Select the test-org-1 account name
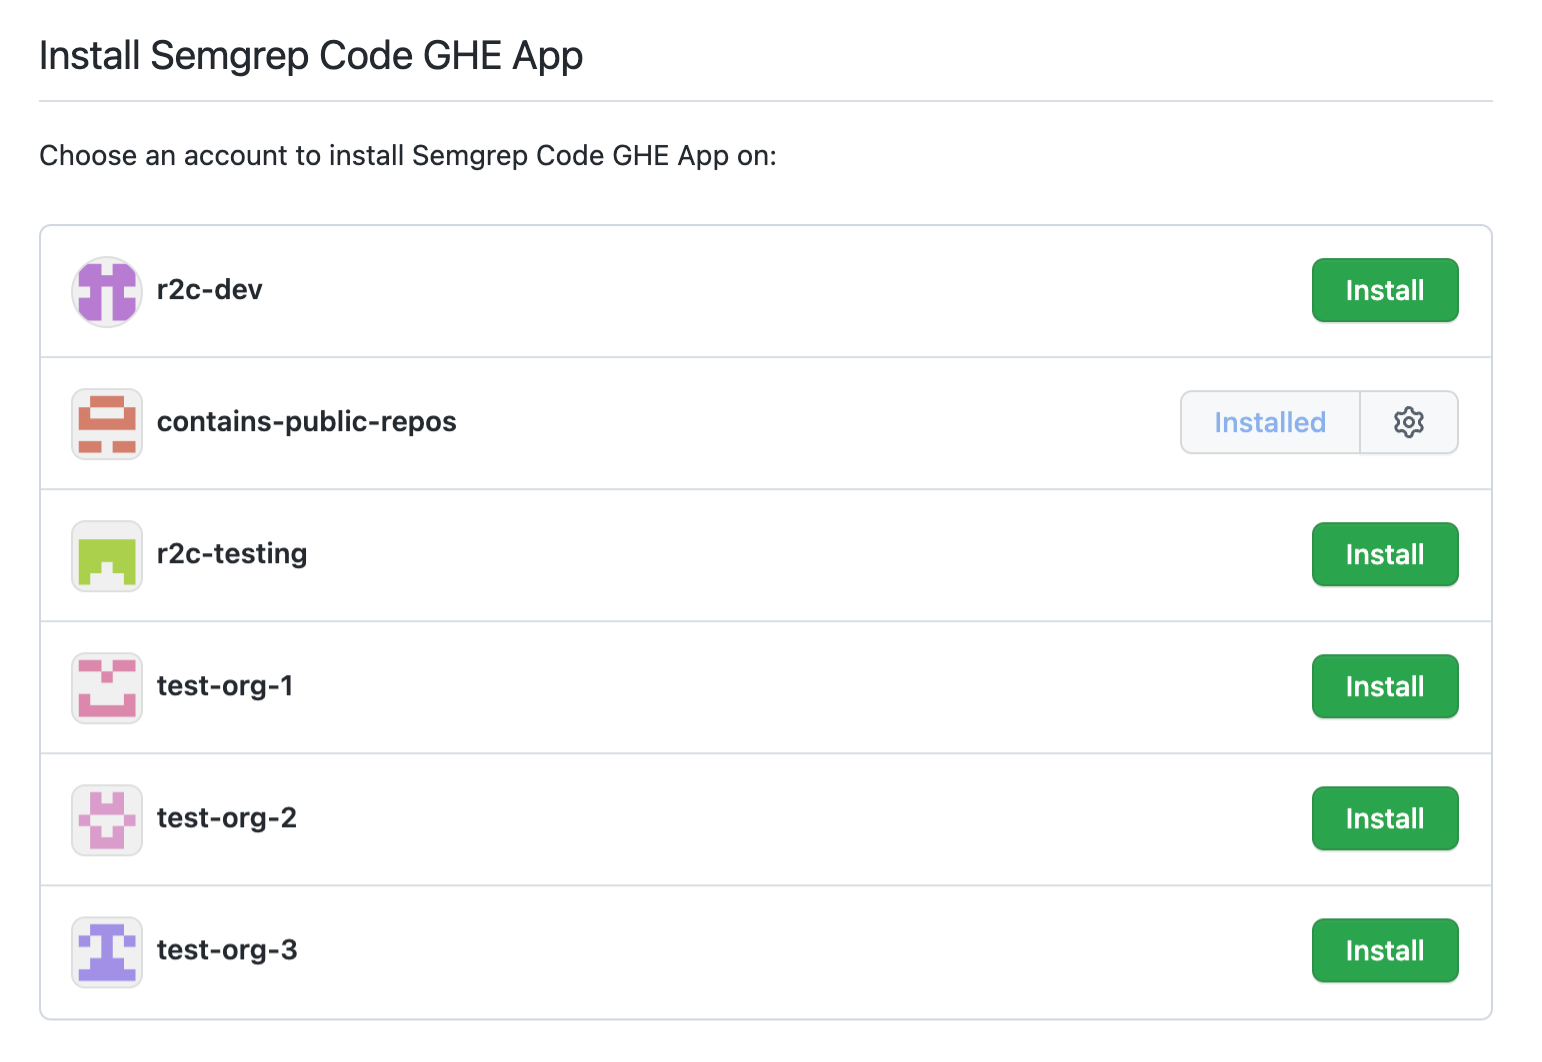1542x1062 pixels. (225, 686)
